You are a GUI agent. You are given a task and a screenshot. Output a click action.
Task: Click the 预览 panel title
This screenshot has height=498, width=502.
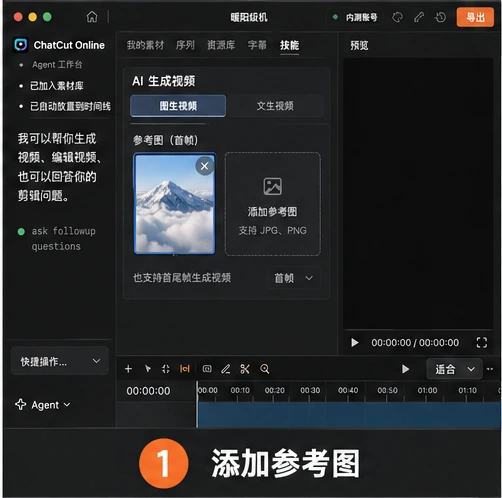[x=359, y=45]
